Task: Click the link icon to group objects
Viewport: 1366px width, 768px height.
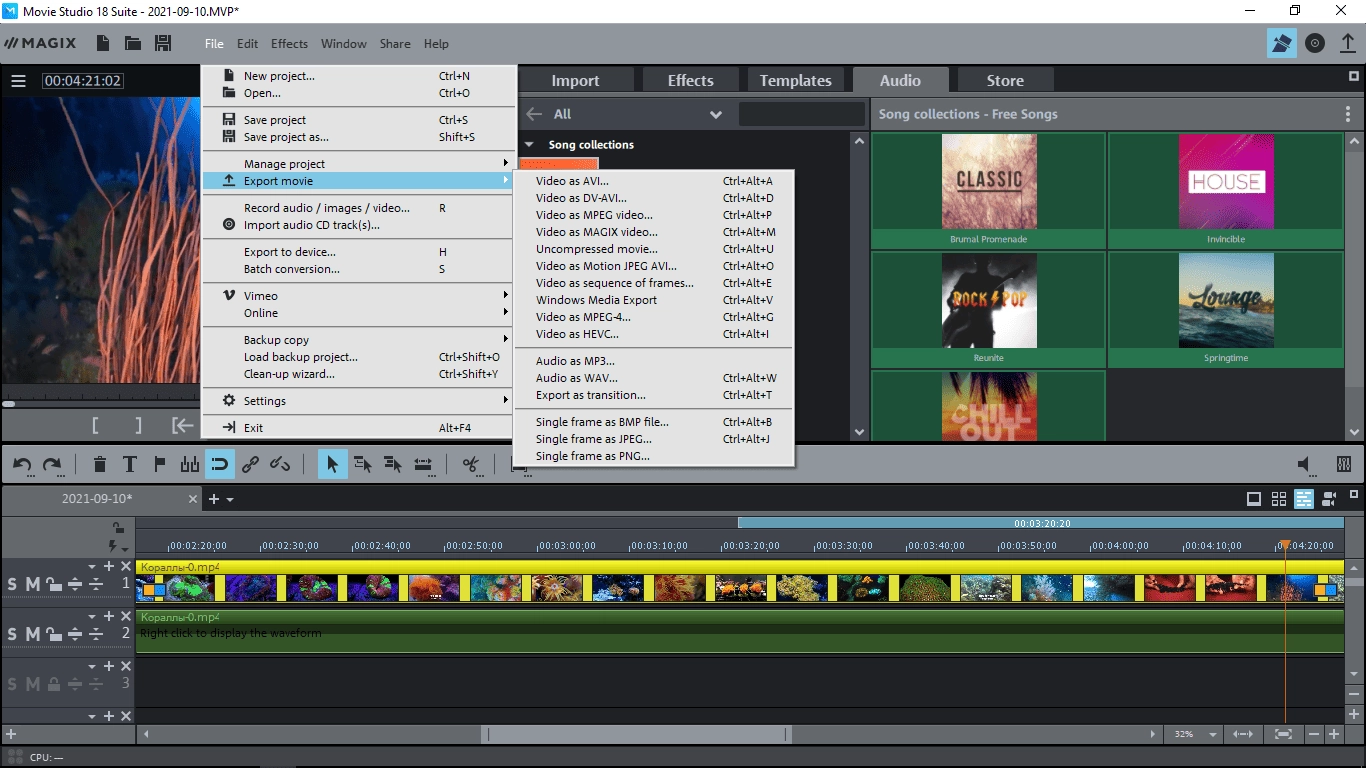Action: point(250,464)
